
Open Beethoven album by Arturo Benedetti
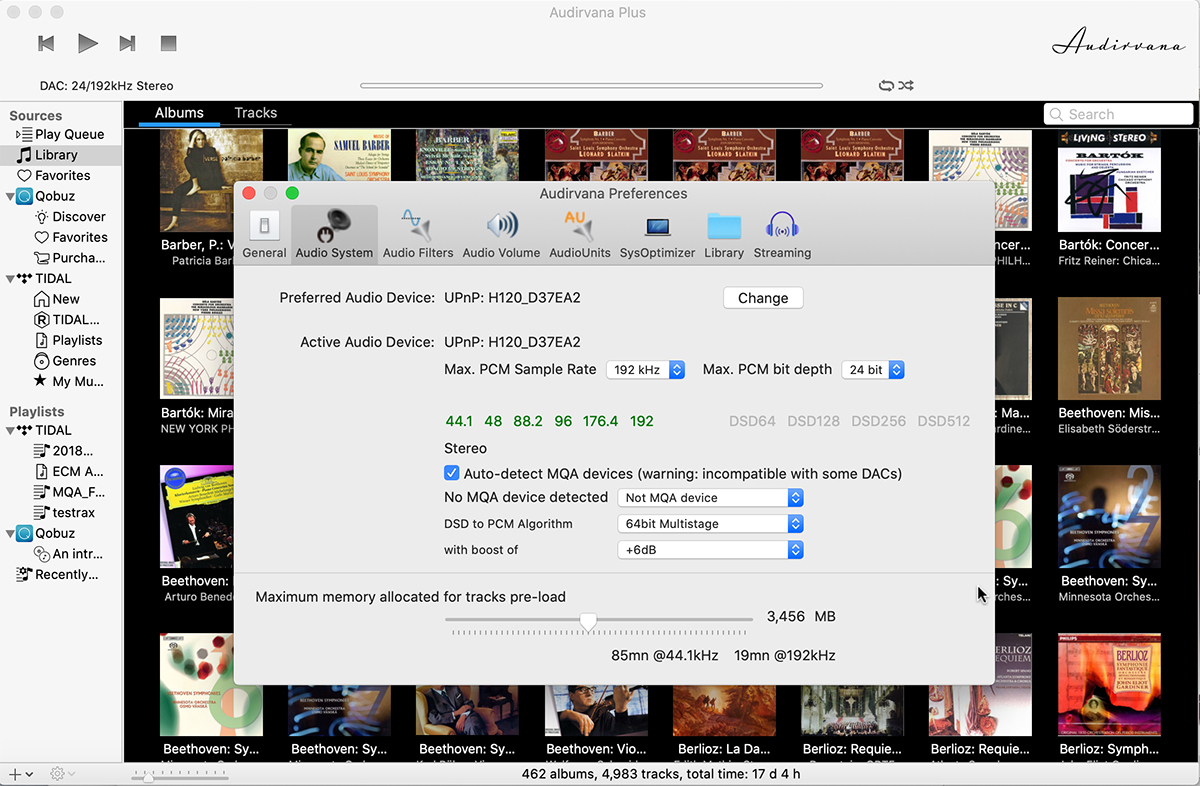pos(197,517)
